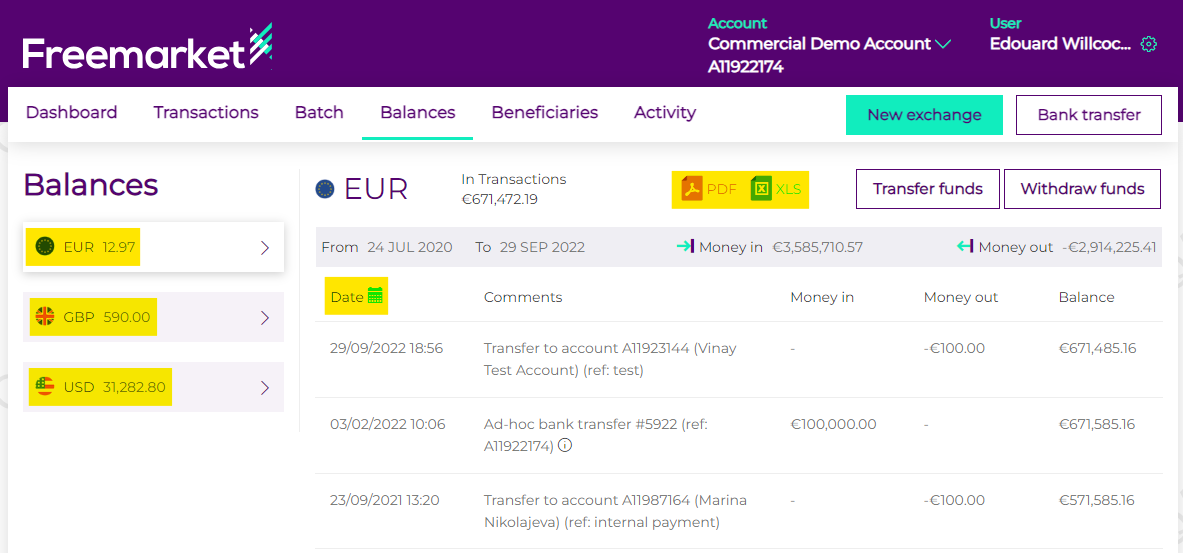This screenshot has height=553, width=1183.
Task: Click the New exchange button
Action: click(x=924, y=115)
